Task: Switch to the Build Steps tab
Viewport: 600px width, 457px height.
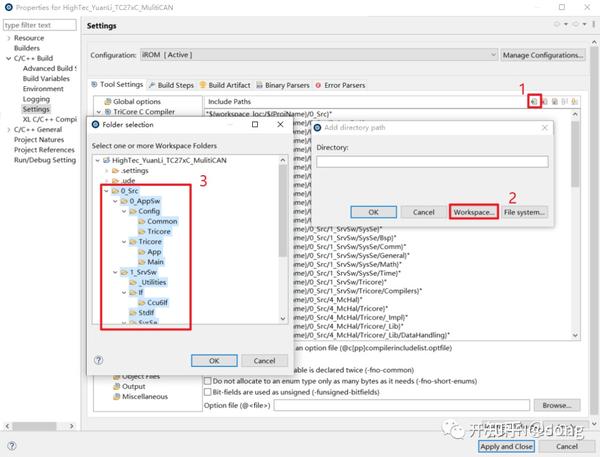Action: 171,85
